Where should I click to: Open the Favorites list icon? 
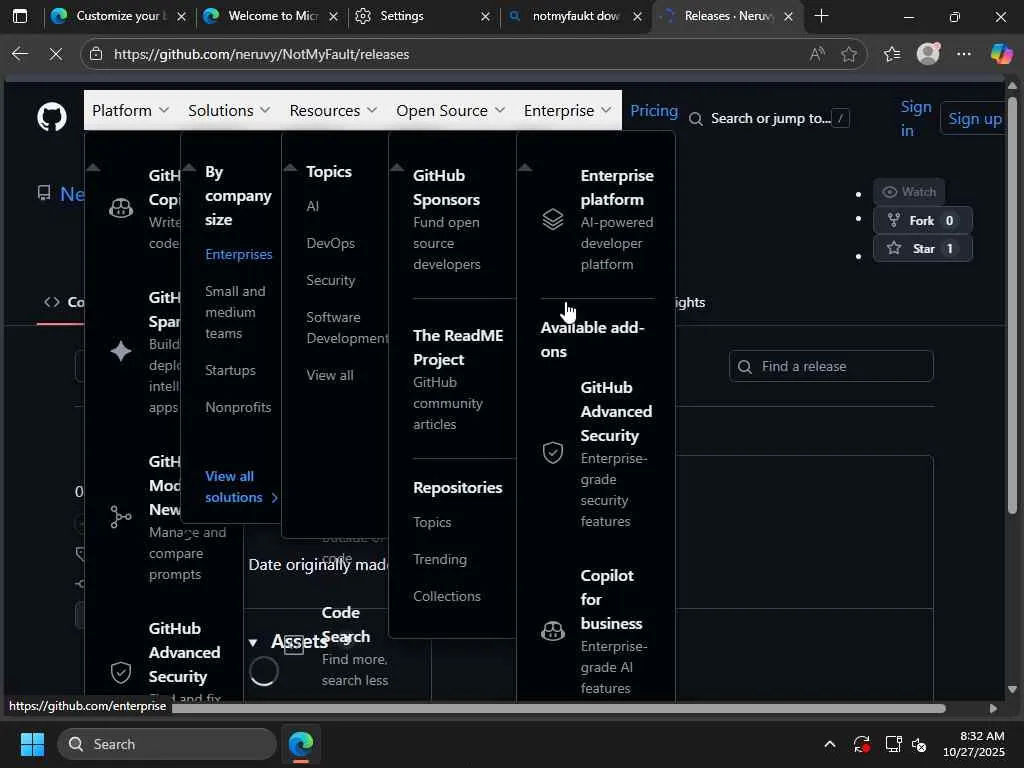891,54
